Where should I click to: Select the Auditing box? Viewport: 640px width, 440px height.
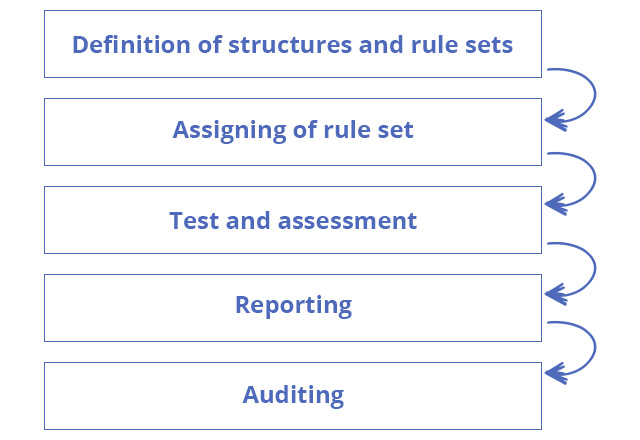(x=293, y=396)
